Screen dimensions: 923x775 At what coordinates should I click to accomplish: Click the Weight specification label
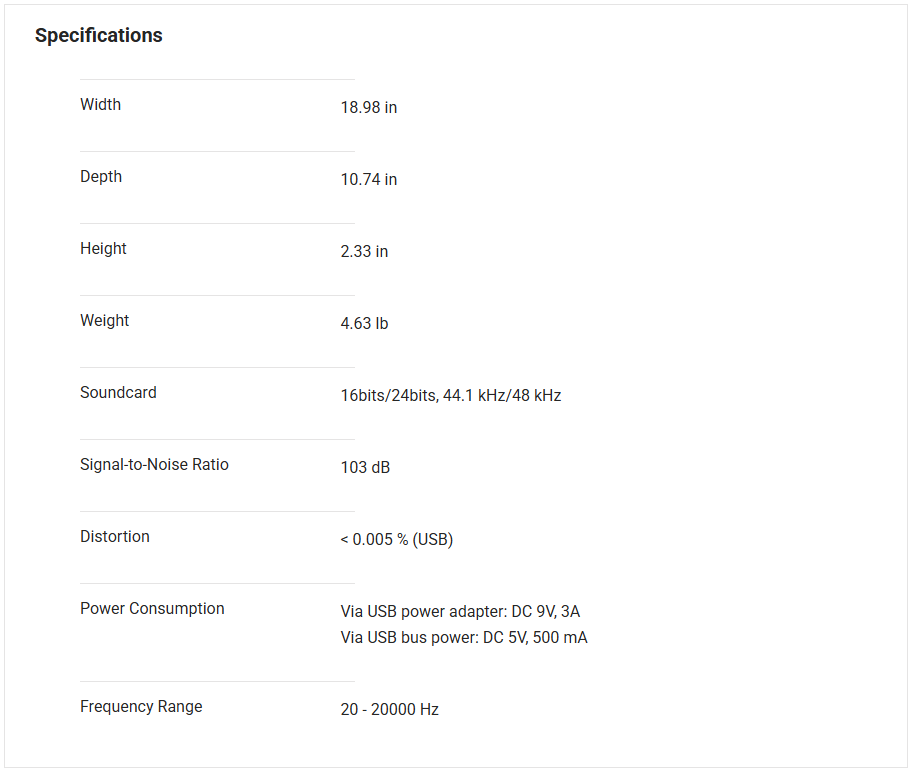104,320
